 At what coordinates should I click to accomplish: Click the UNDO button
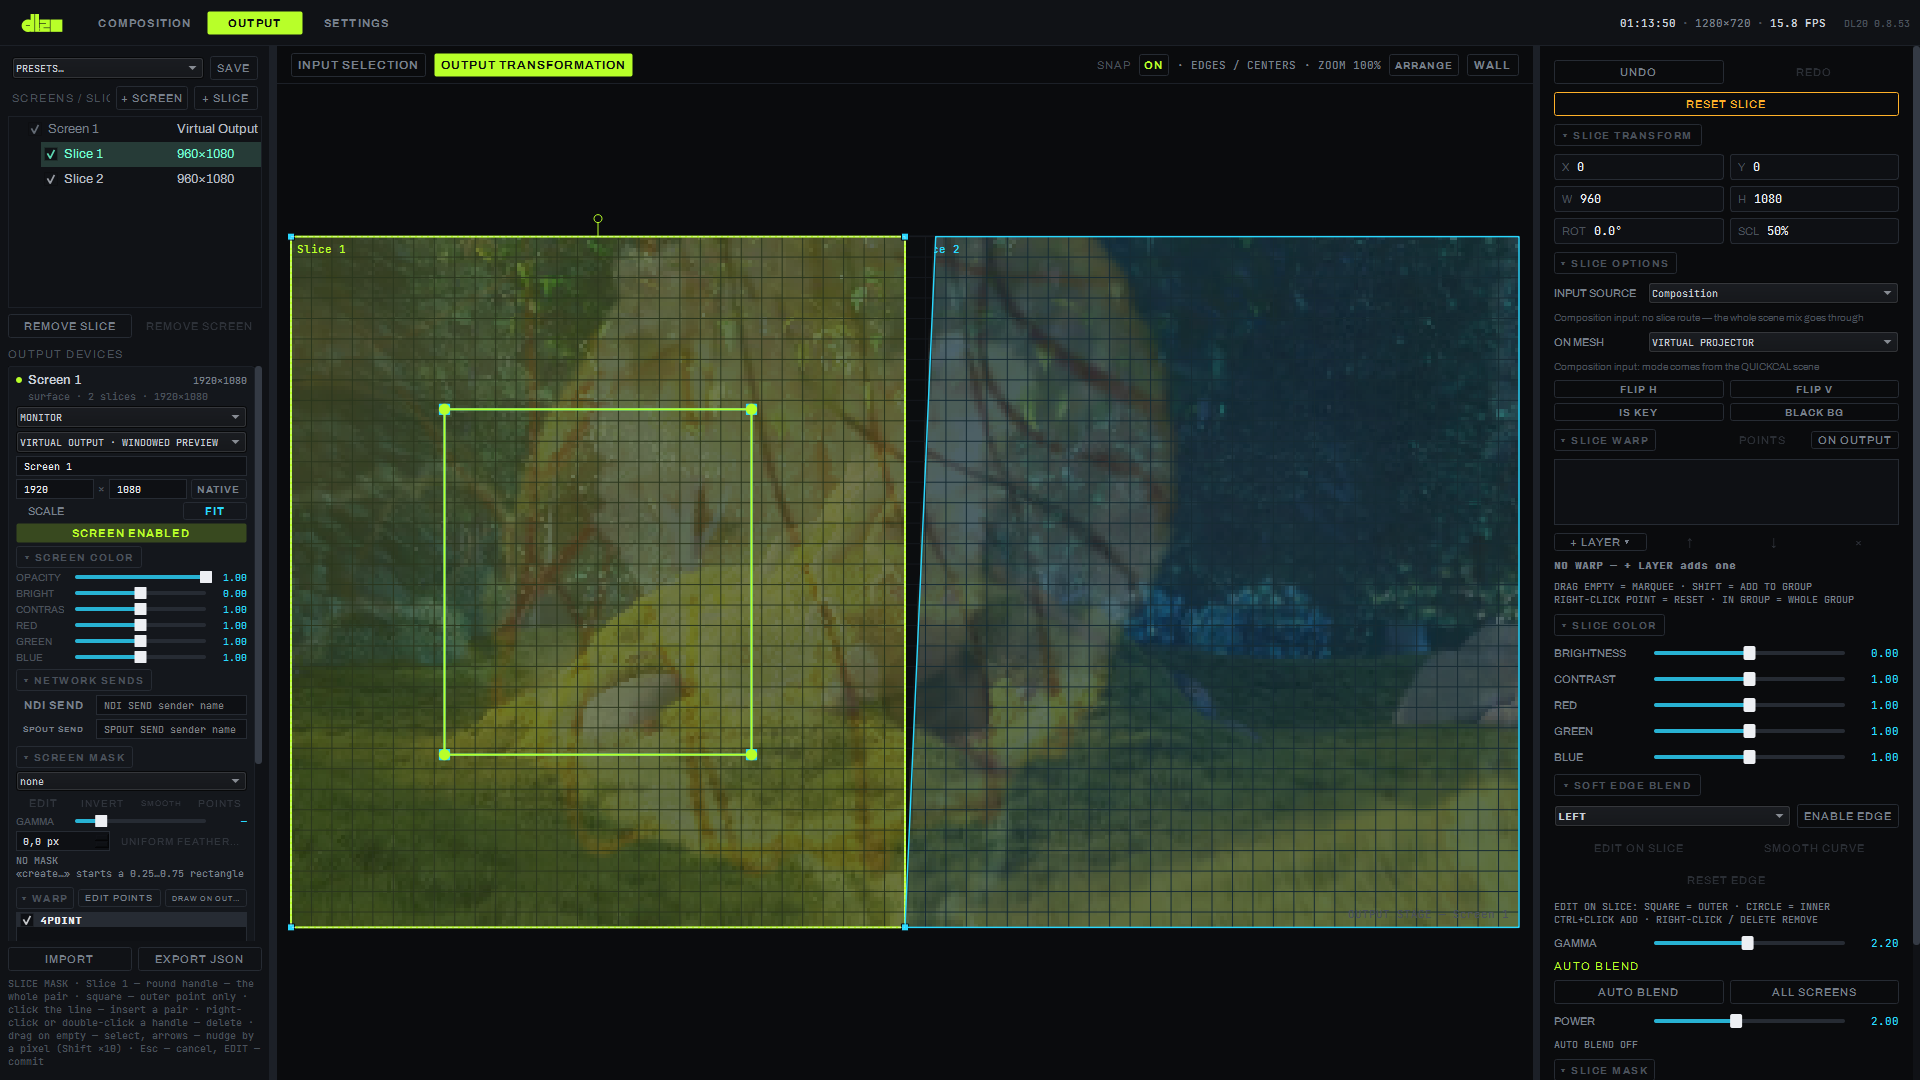click(x=1638, y=72)
